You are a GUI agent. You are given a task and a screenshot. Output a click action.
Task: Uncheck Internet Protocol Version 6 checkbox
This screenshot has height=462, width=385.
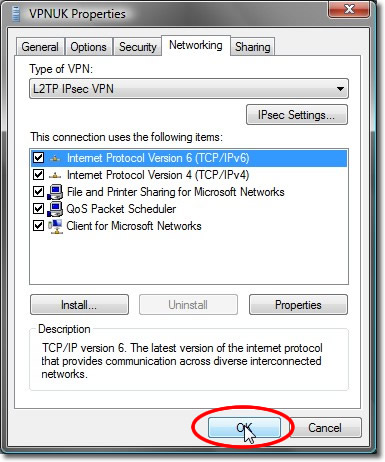38,158
